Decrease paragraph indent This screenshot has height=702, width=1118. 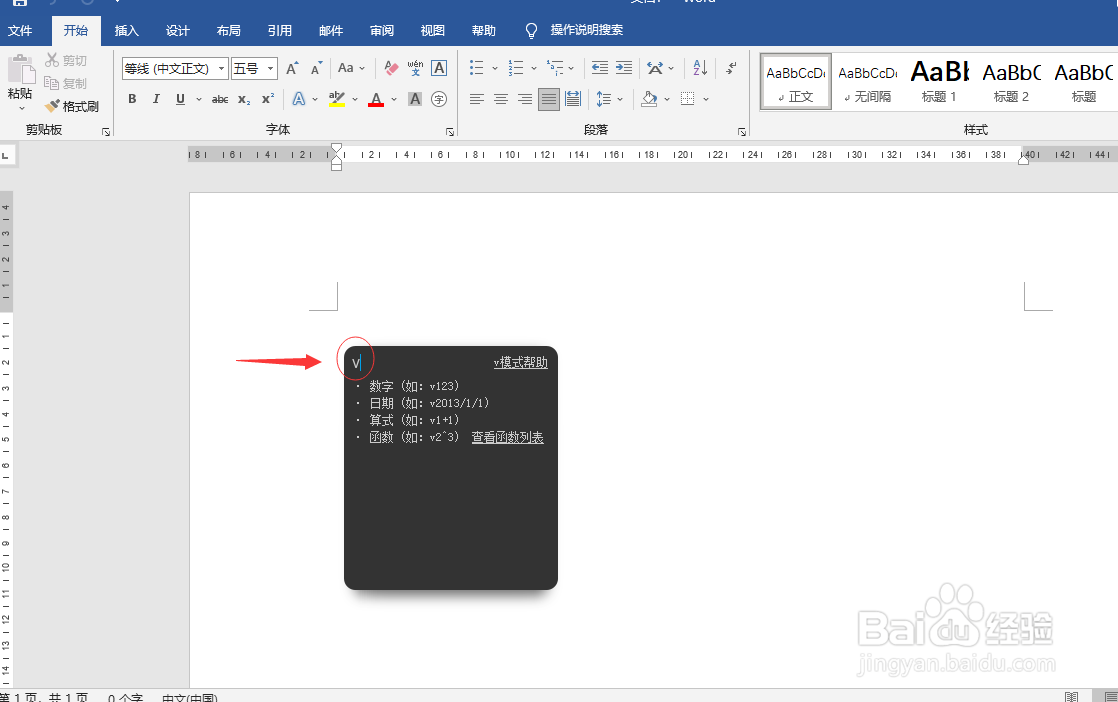(x=600, y=68)
